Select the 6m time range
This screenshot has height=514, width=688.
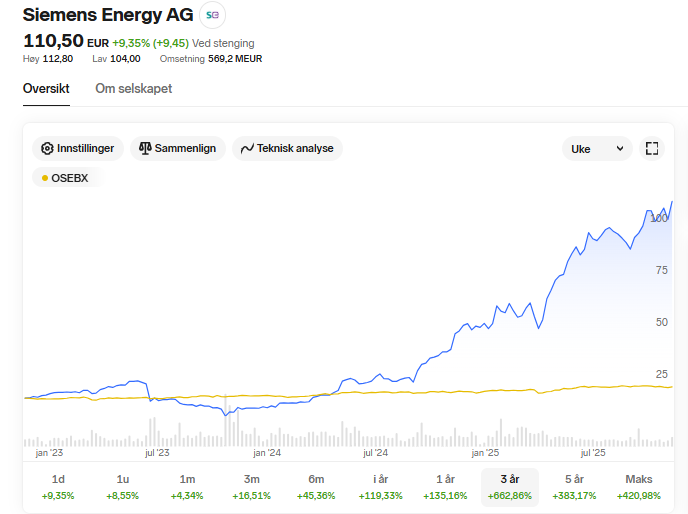[316, 487]
